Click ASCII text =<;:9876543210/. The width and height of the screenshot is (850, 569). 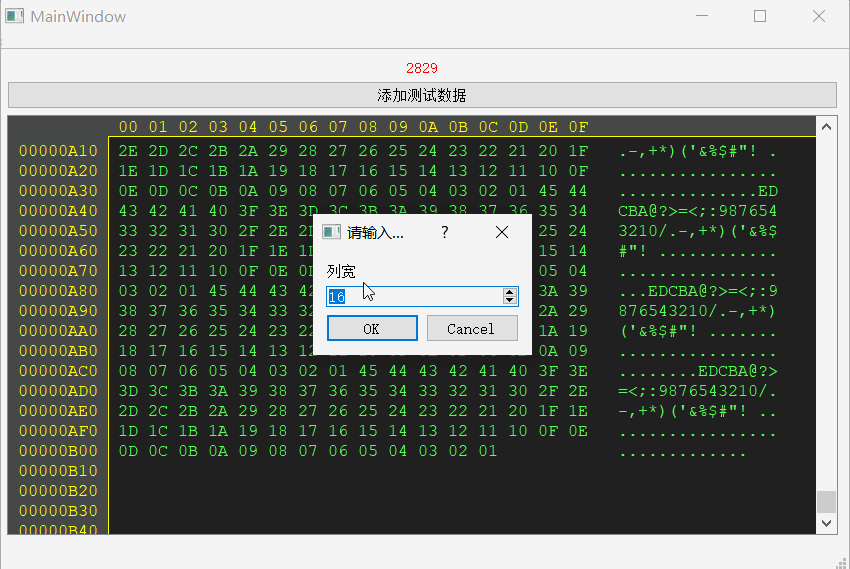tap(698, 391)
